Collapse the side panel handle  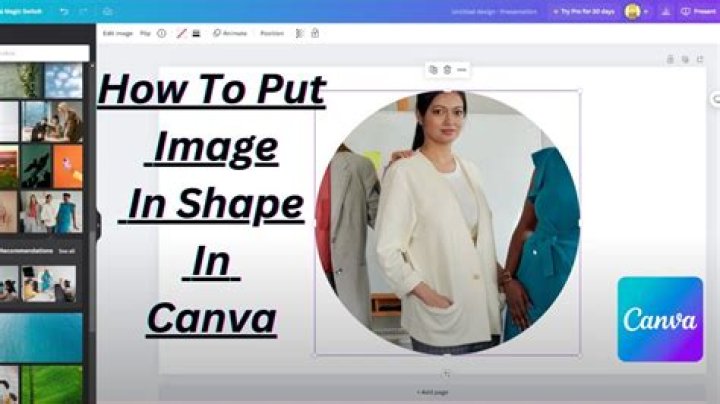98,225
